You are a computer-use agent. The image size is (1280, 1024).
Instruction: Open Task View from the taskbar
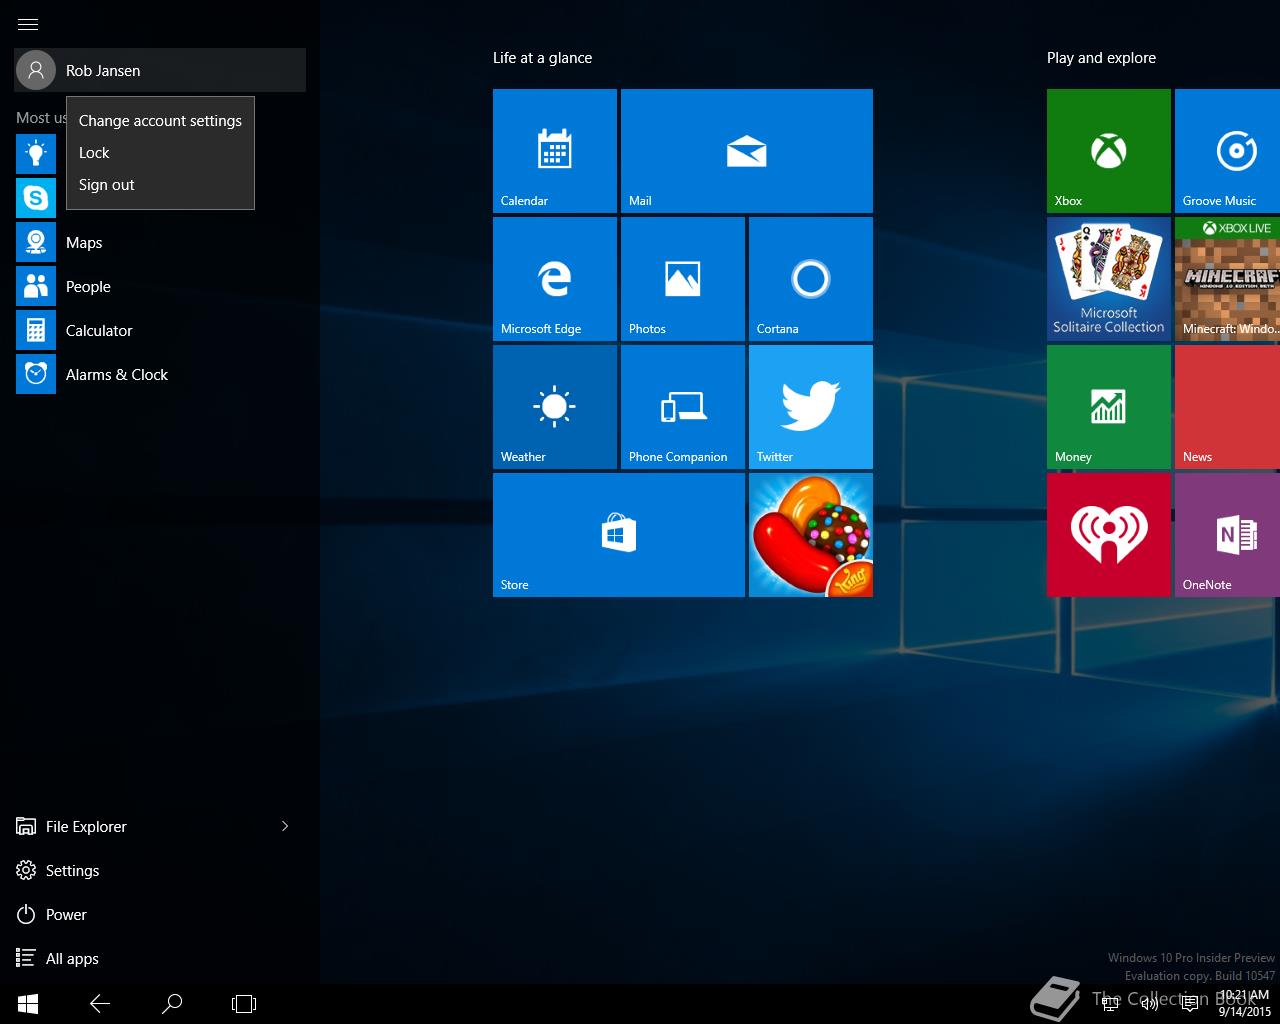point(244,1003)
